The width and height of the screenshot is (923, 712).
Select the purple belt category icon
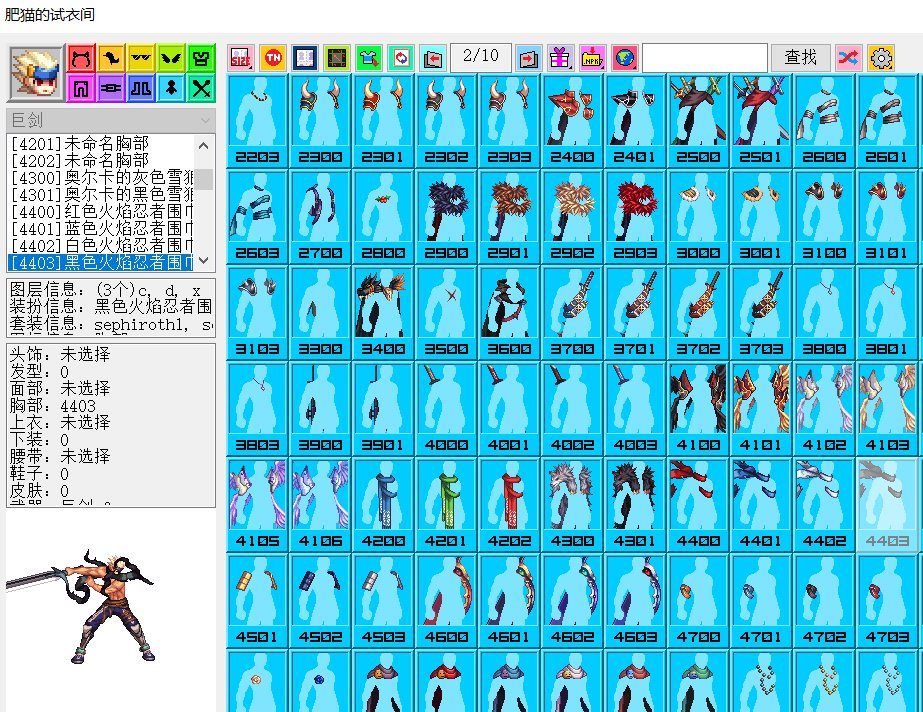tap(111, 88)
